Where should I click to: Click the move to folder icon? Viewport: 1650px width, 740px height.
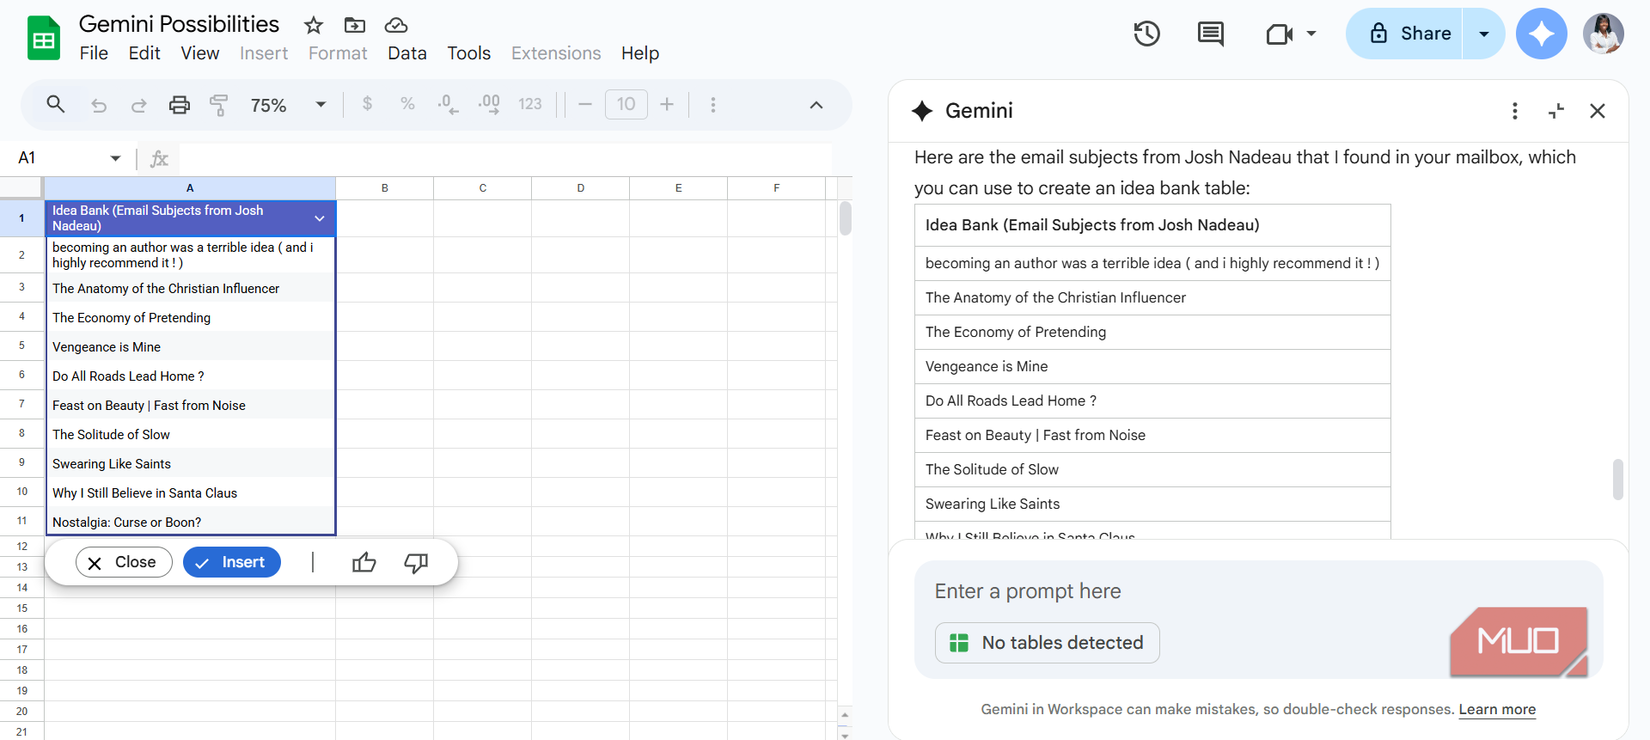point(354,25)
